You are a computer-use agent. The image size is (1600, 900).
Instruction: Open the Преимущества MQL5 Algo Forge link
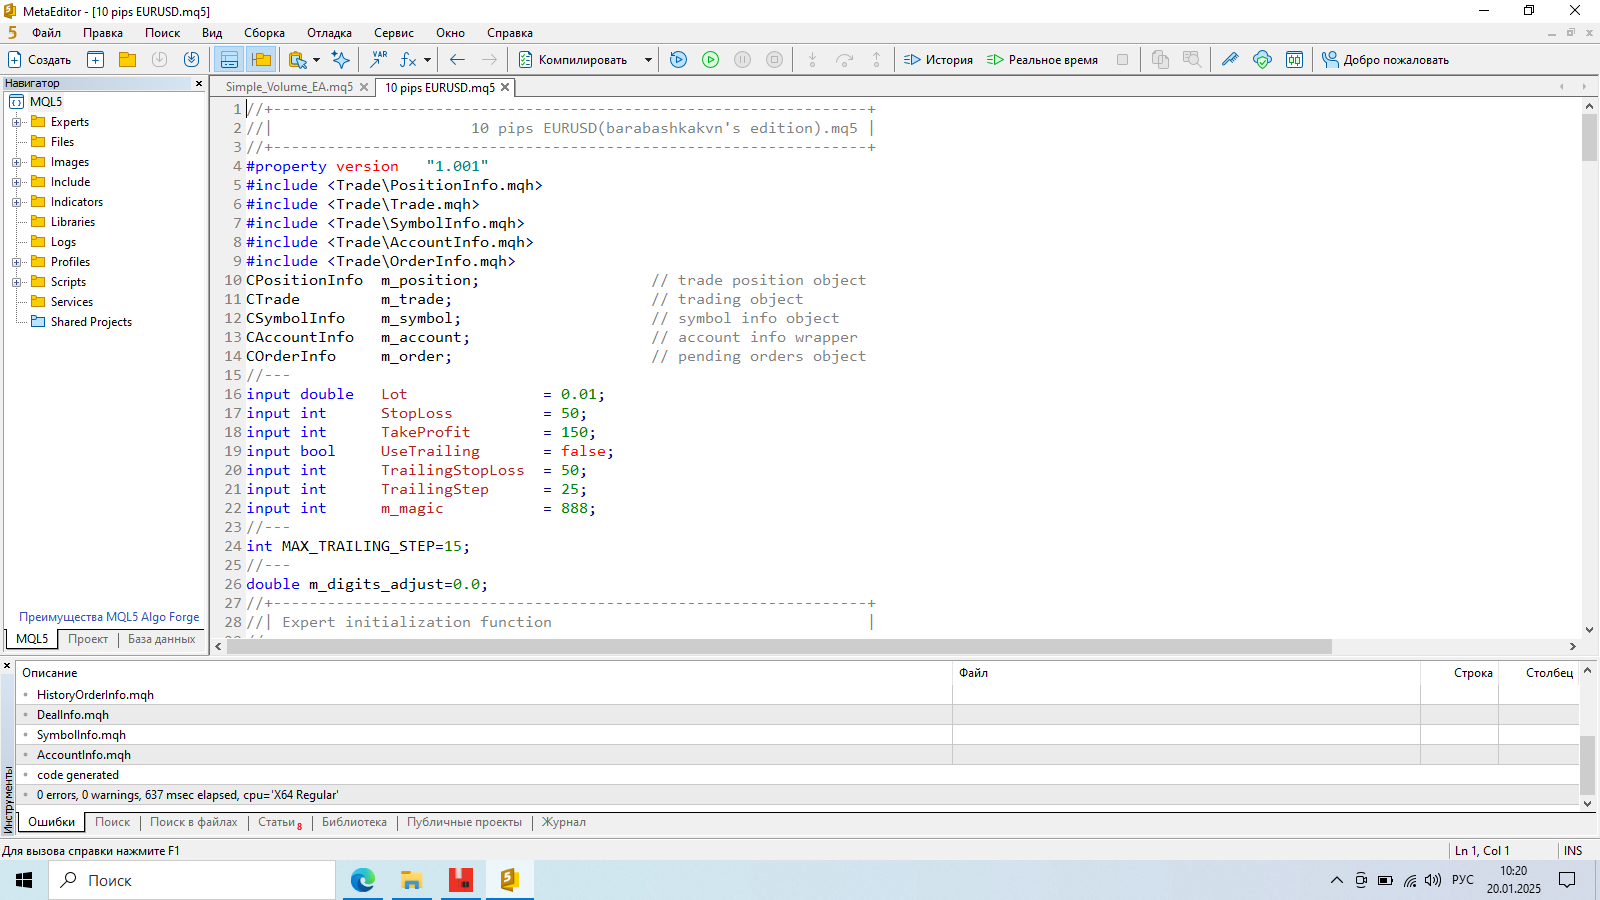point(109,617)
